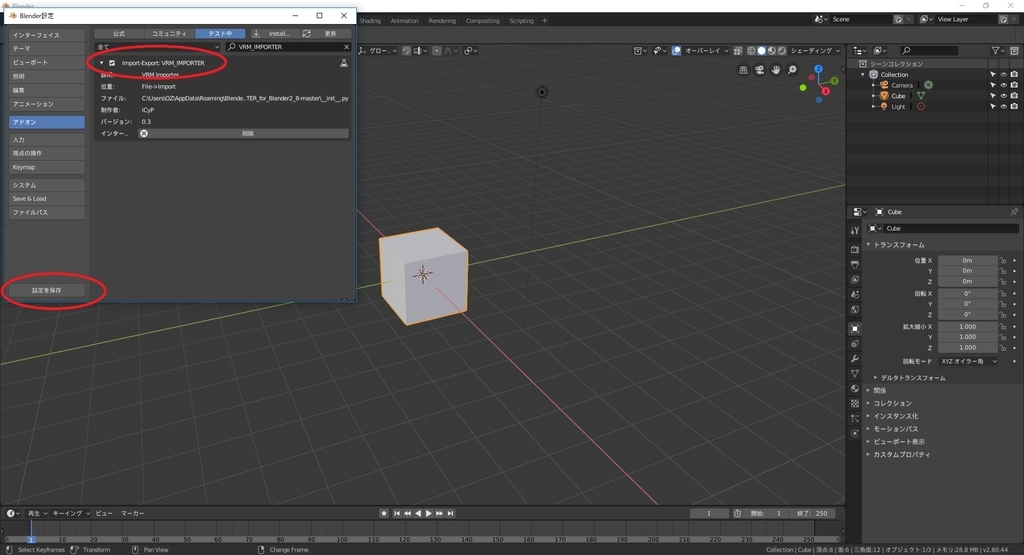This screenshot has width=1024, height=555.
Task: Click the pan view hand icon
Action: (x=776, y=70)
